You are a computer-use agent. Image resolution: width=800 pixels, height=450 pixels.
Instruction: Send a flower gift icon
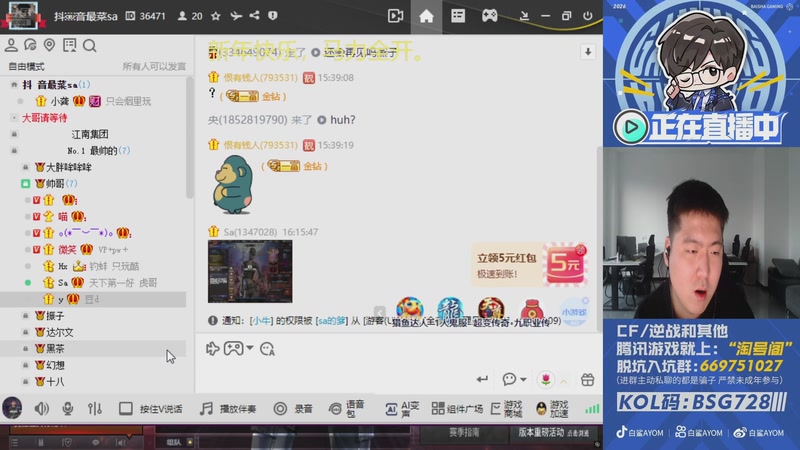[x=546, y=379]
